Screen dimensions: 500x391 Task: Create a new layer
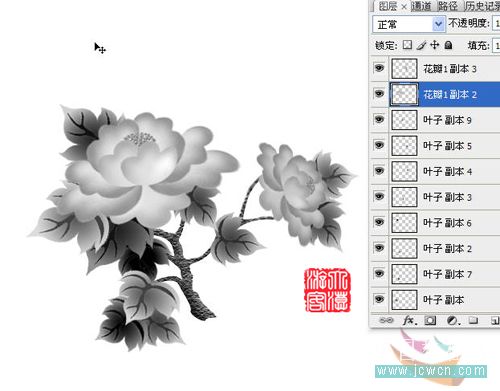(495, 321)
